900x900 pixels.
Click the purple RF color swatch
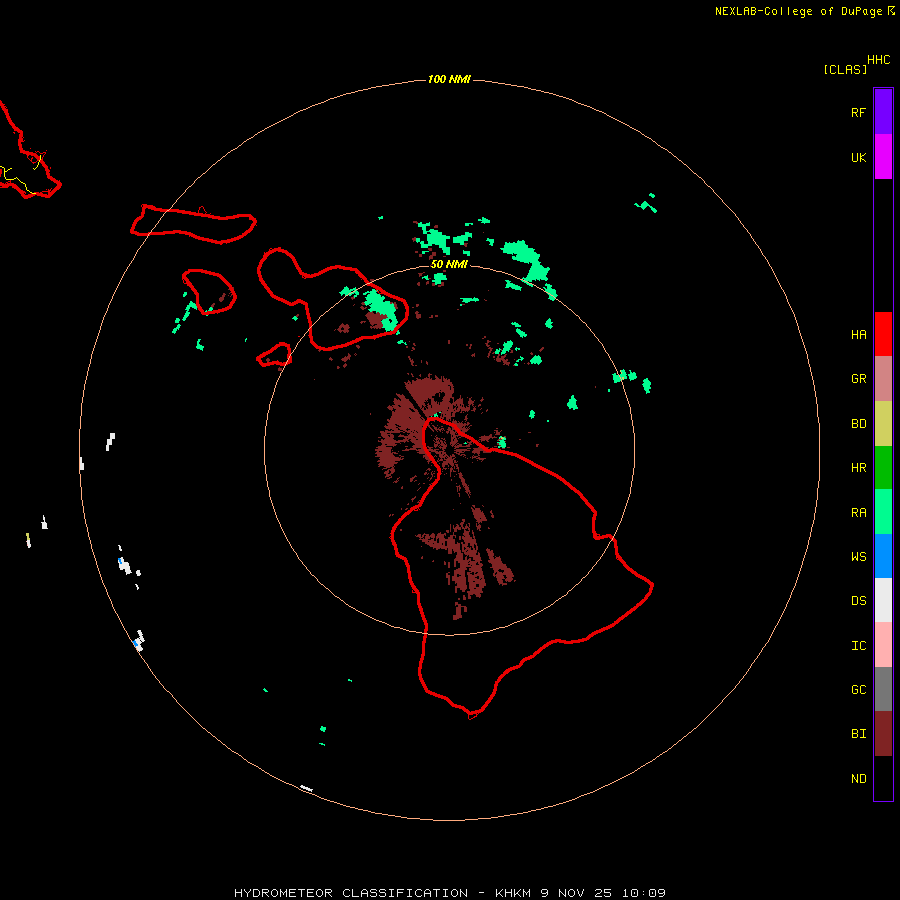click(x=883, y=112)
